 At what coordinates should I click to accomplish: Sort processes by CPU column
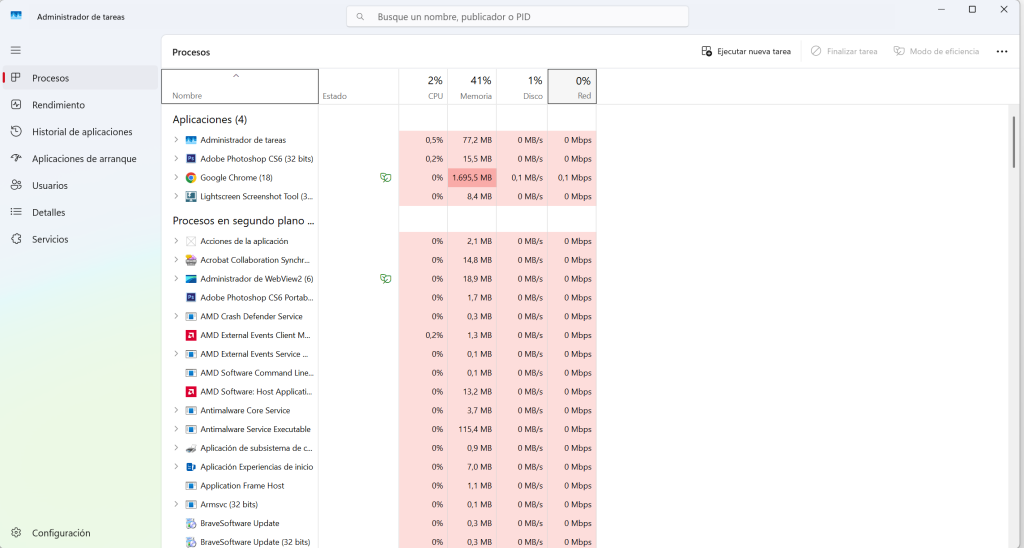point(423,86)
